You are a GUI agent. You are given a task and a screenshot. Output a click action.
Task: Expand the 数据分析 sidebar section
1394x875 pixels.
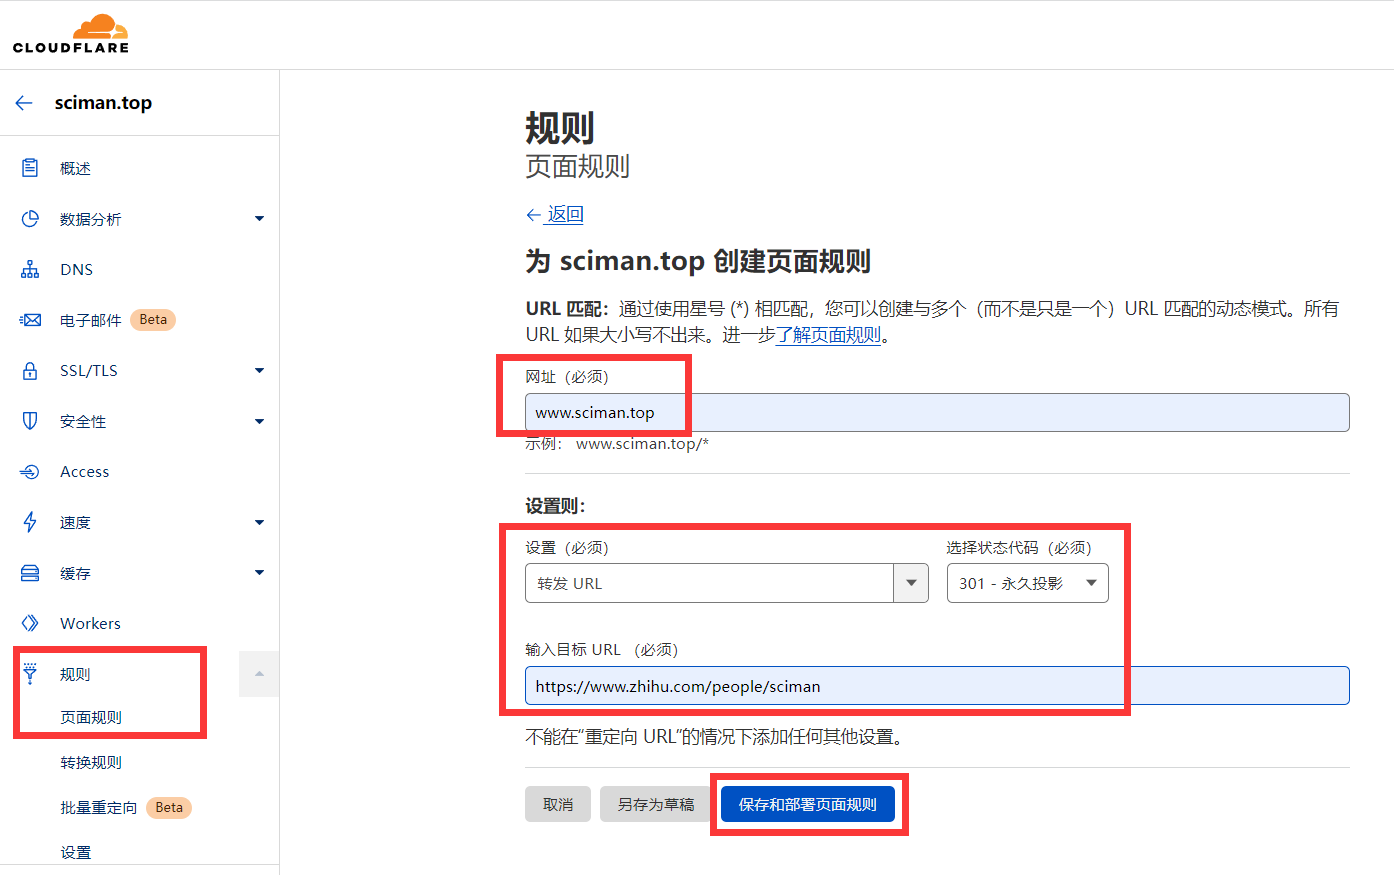pyautogui.click(x=259, y=219)
